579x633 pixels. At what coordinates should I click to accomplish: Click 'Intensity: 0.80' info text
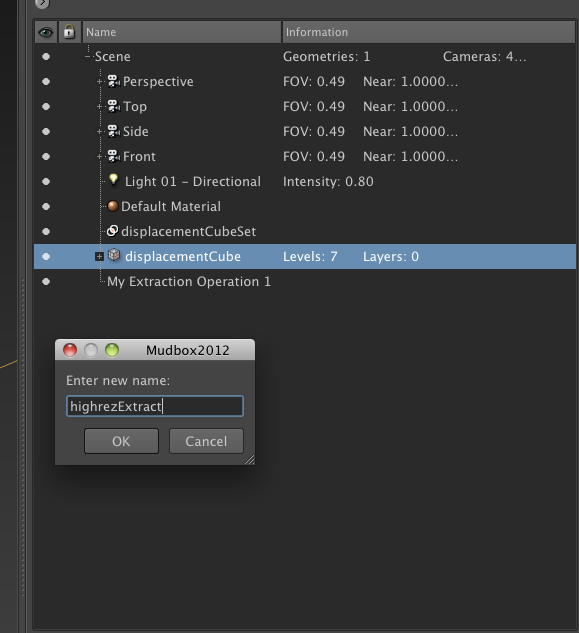(328, 182)
